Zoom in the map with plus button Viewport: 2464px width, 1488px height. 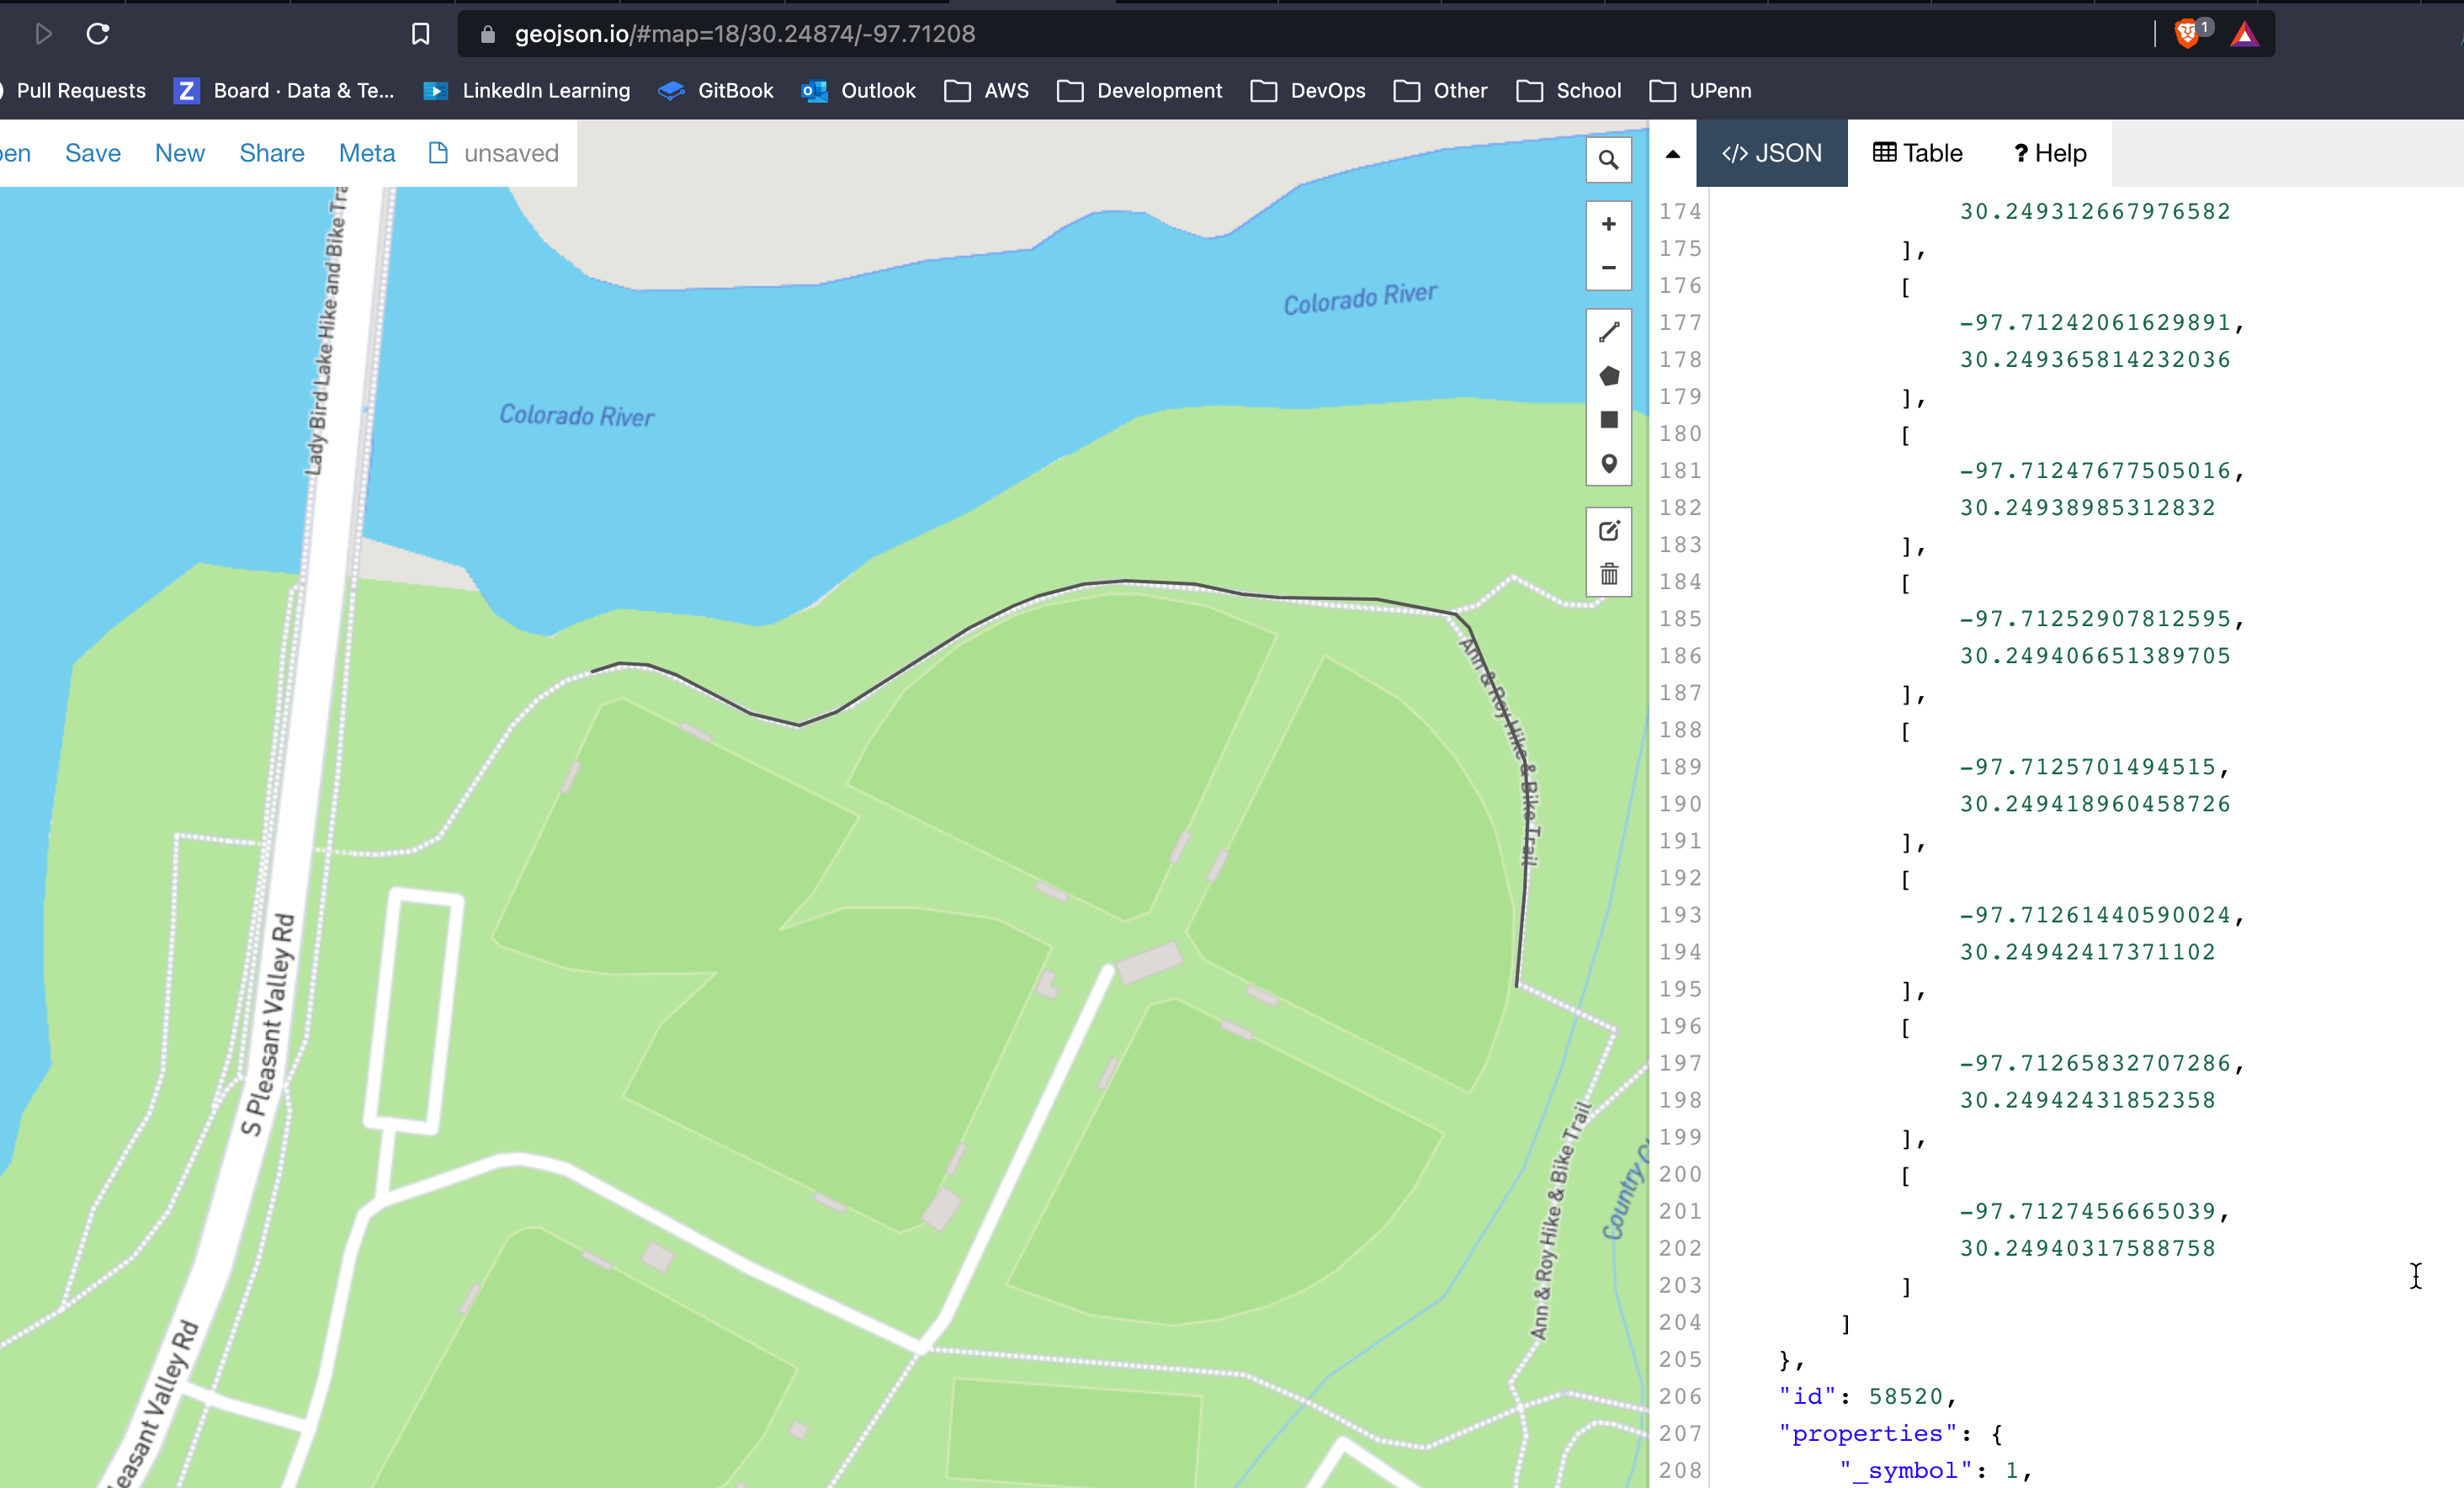coord(1608,224)
